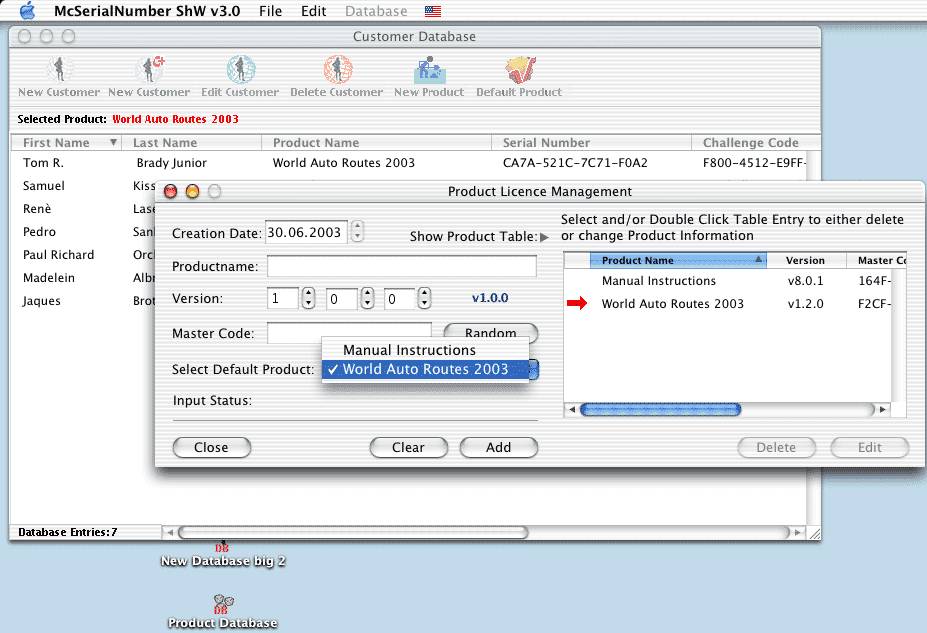Click the Random master code button
This screenshot has width=927, height=633.
pyautogui.click(x=490, y=333)
